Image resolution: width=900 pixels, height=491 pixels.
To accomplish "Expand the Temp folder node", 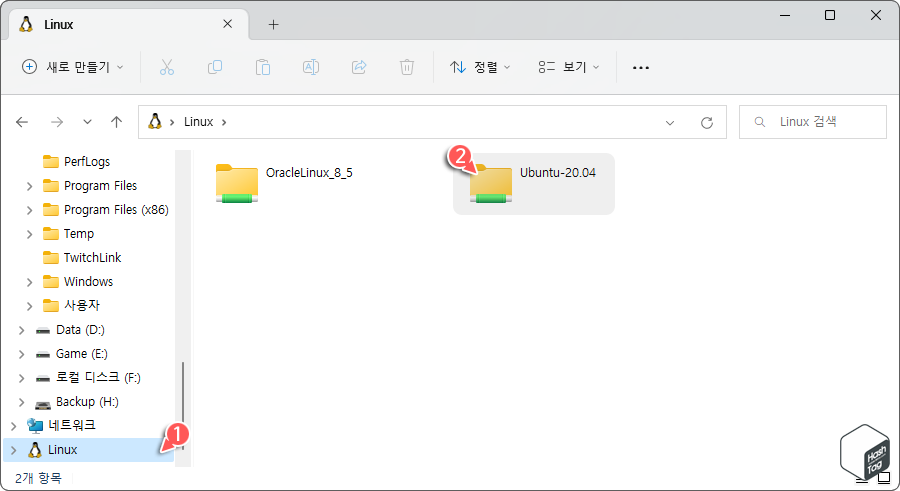I will 29,234.
